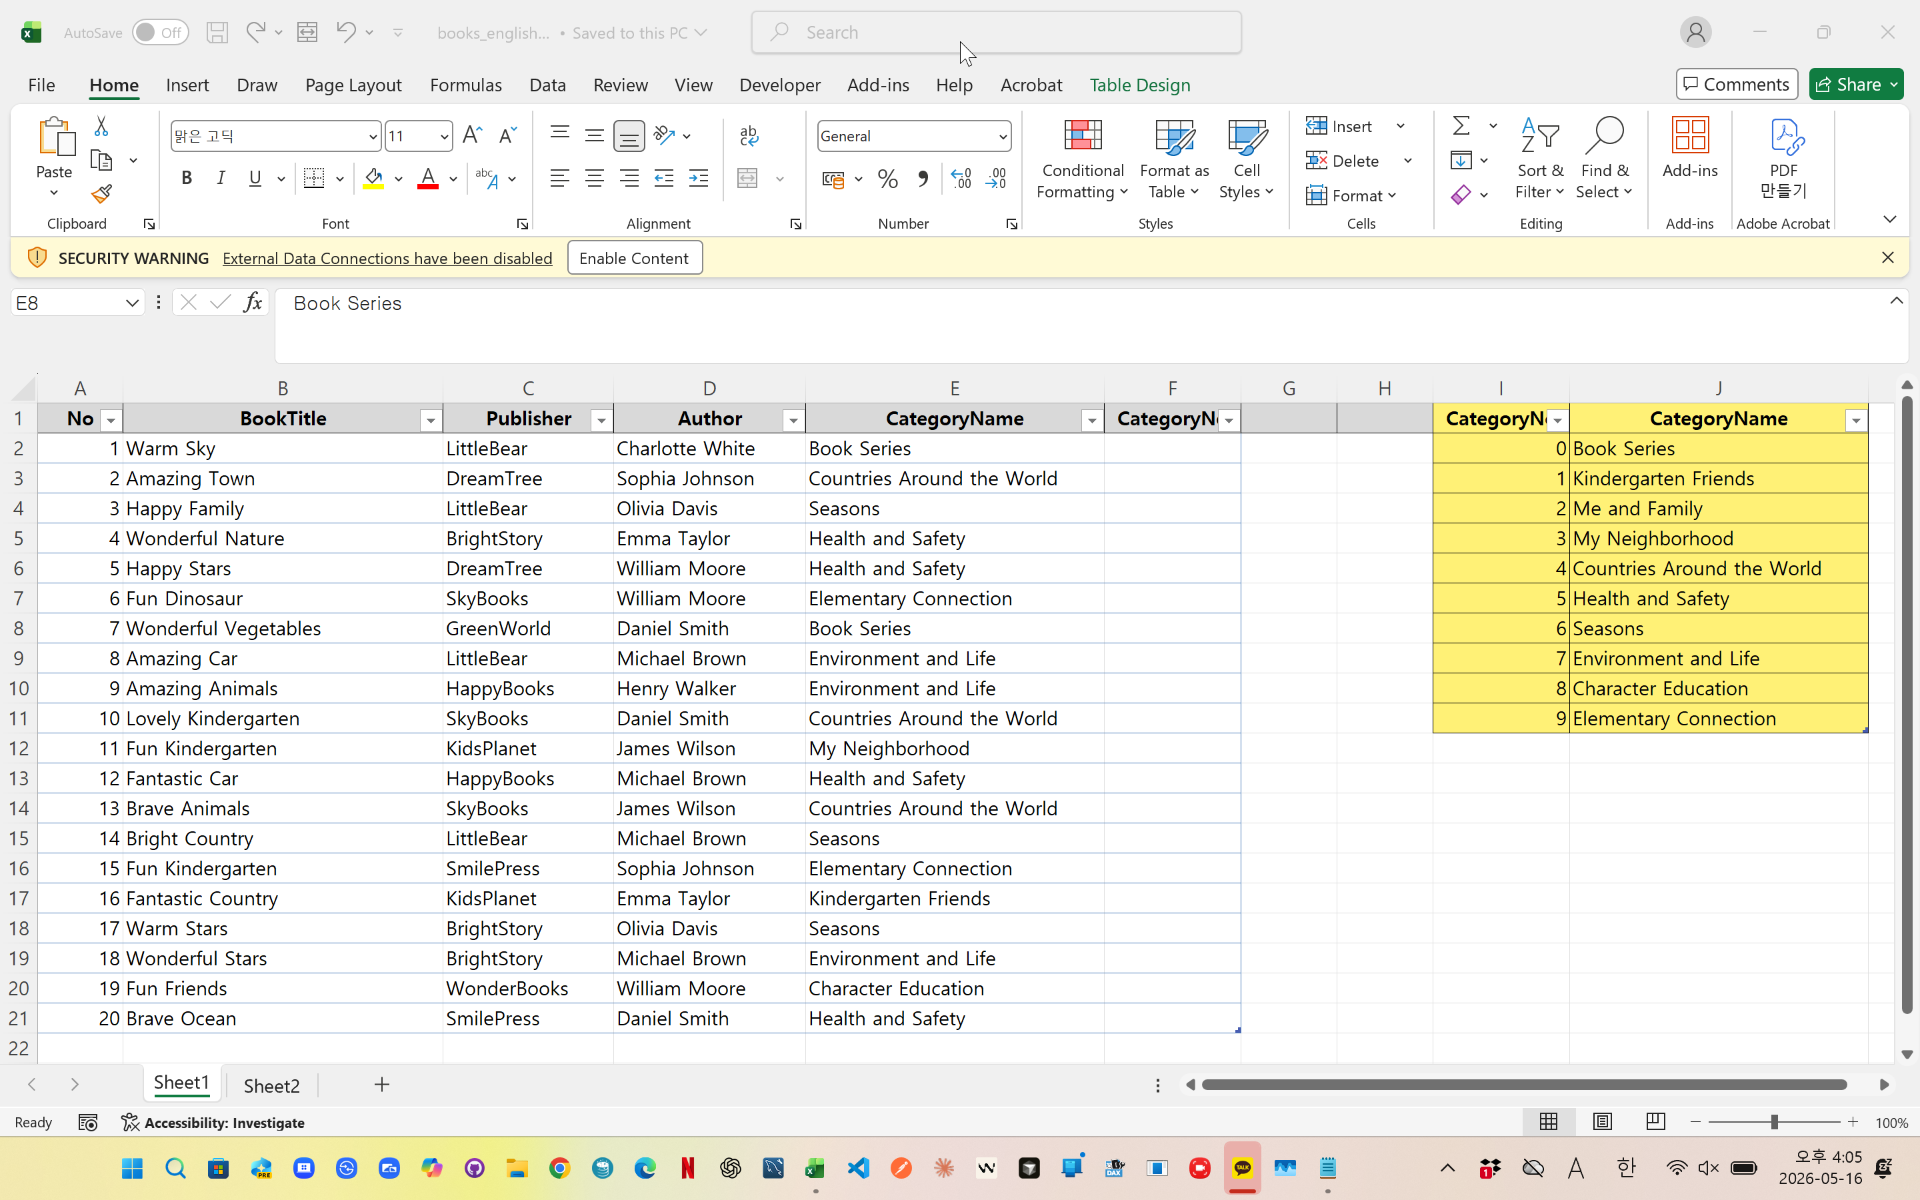This screenshot has width=1920, height=1200.
Task: Click the Windows Start button
Action: coord(132,1168)
